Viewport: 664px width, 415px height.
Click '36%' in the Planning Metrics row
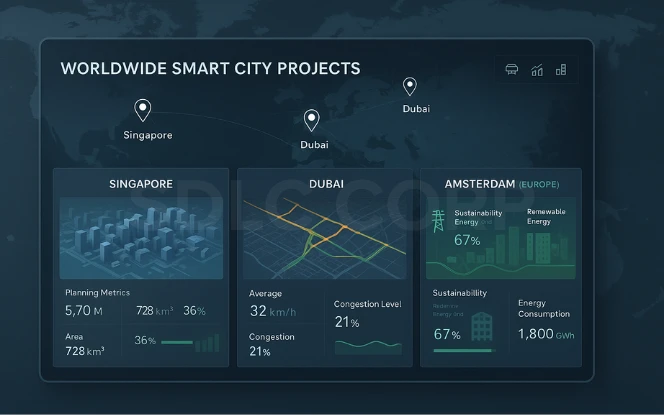click(194, 311)
